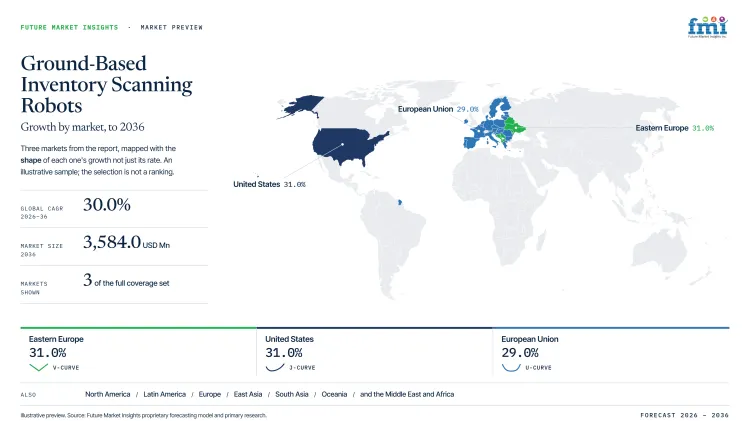Click 'East Asia' in the Also list
Screen dimensions: 750x421
tap(248, 394)
